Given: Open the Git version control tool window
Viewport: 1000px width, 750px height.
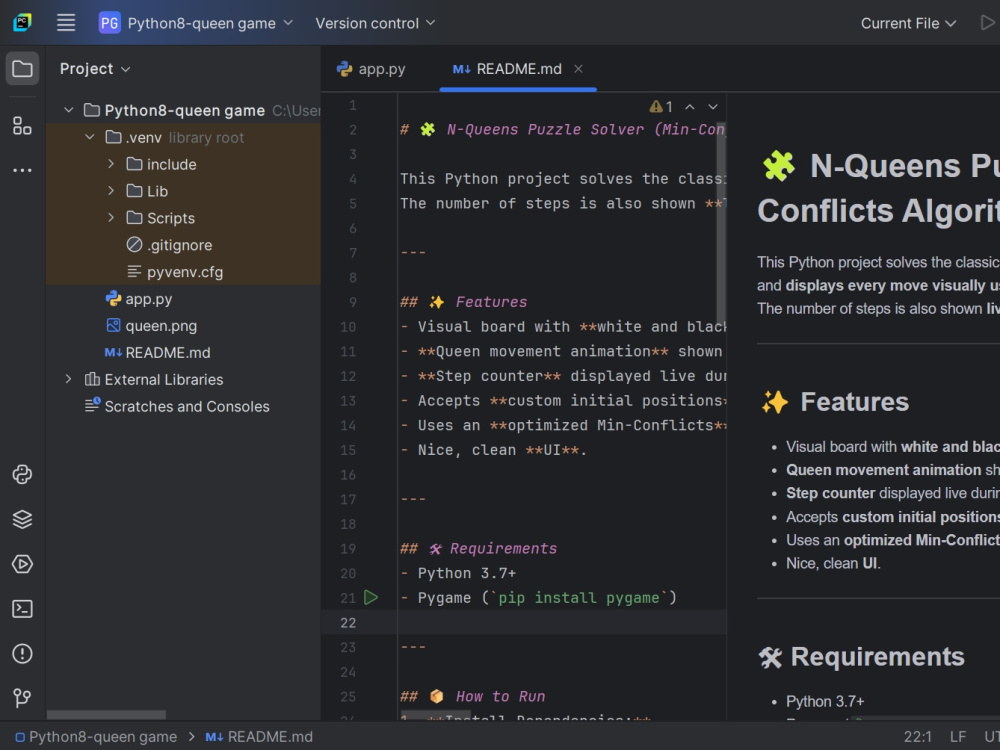Looking at the screenshot, I should point(22,698).
